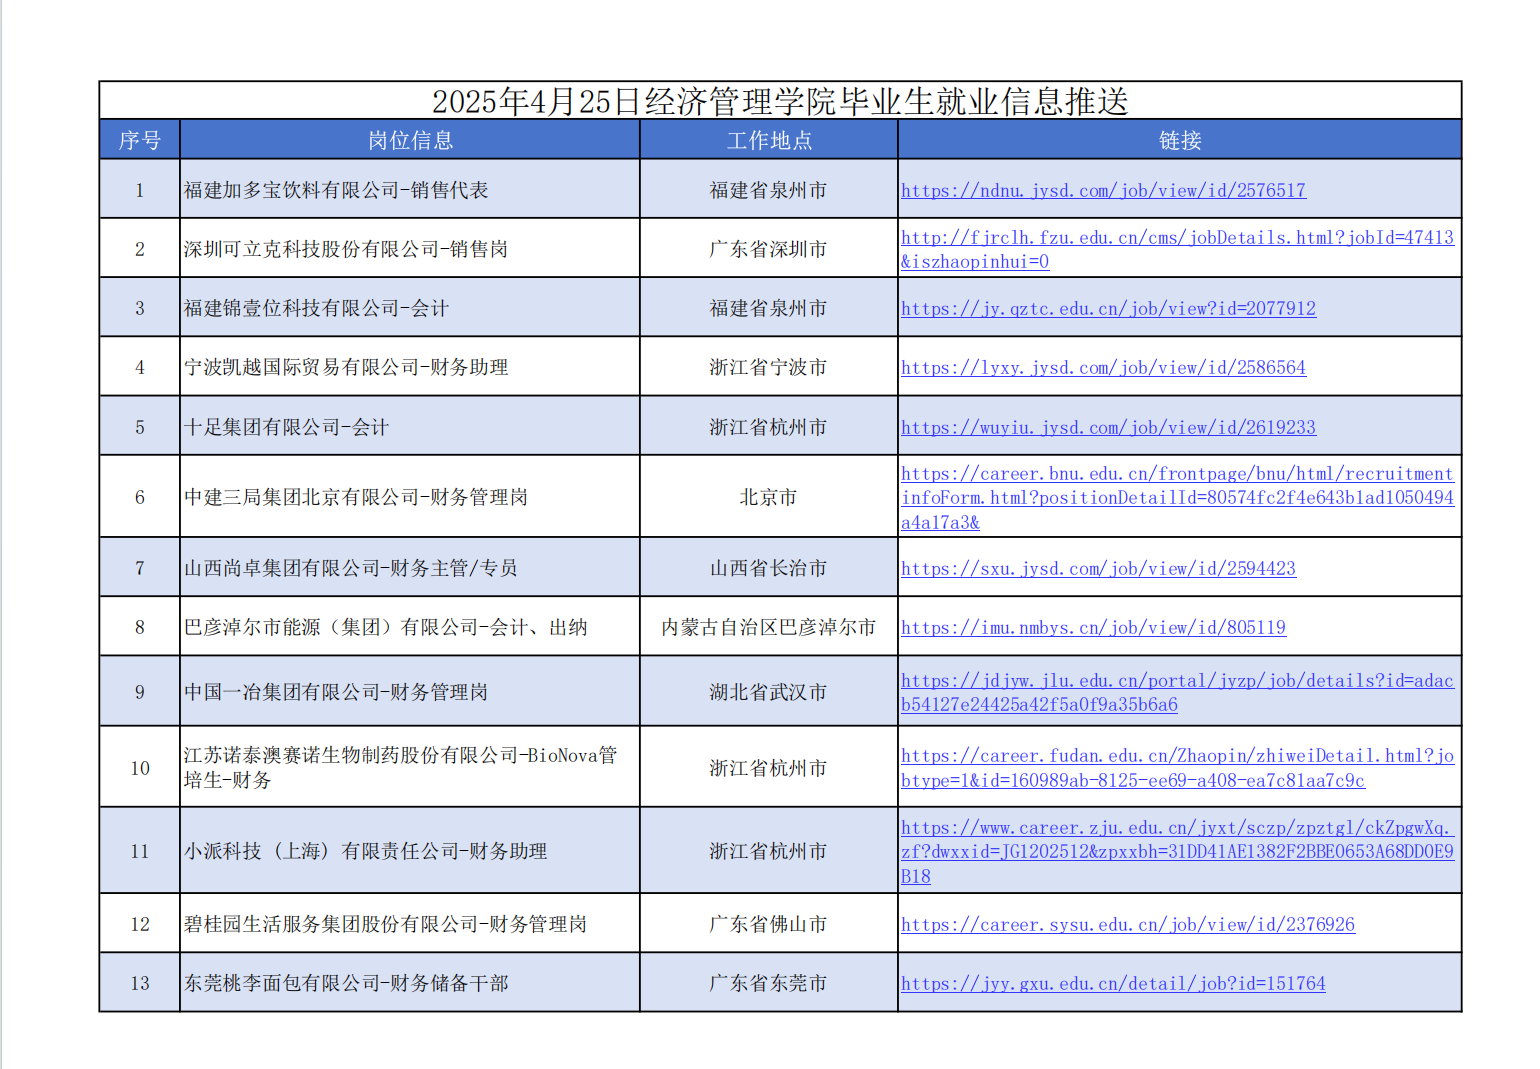Open the imu.nmbys.cn job link
The image size is (1540, 1069).
point(1093,627)
